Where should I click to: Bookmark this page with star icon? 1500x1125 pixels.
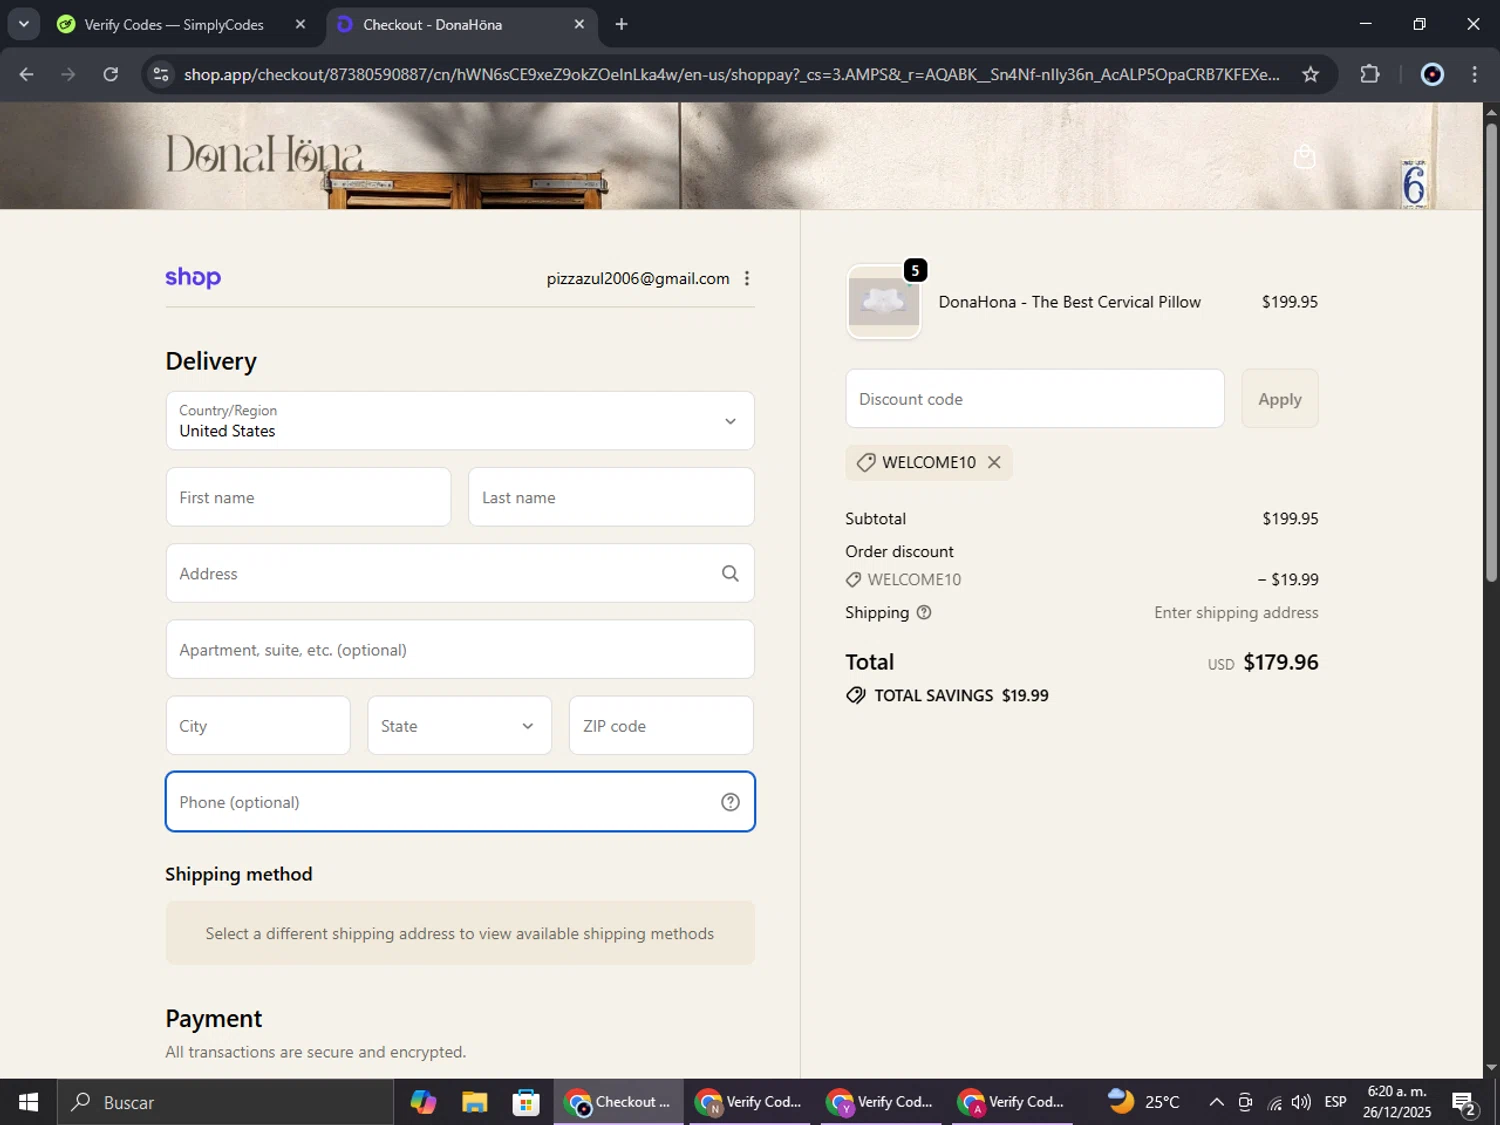[x=1310, y=74]
